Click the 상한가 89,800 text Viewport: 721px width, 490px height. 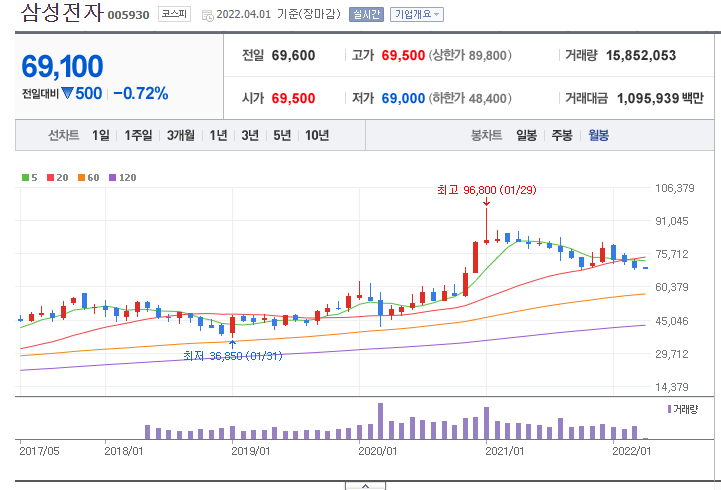[470, 56]
